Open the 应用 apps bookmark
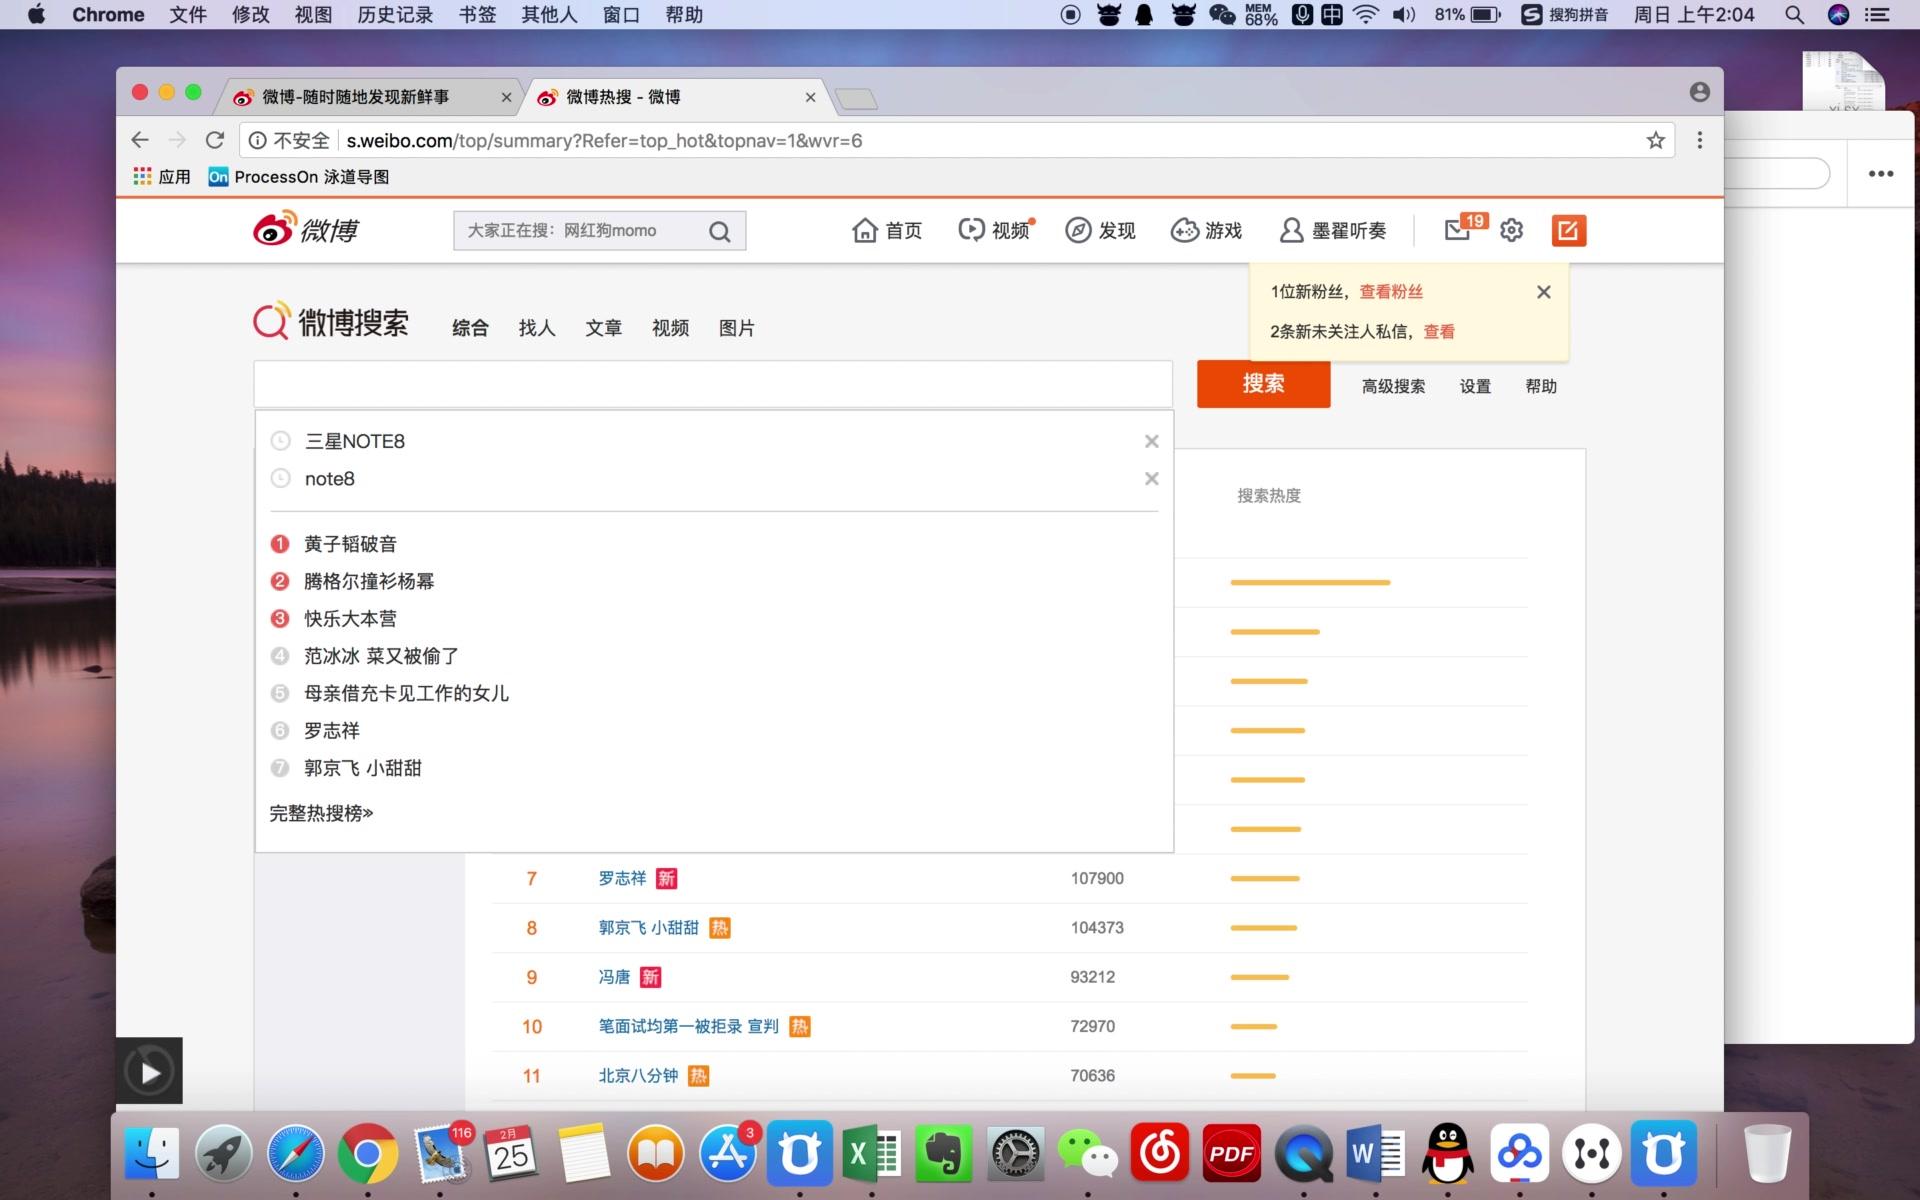 [161, 177]
